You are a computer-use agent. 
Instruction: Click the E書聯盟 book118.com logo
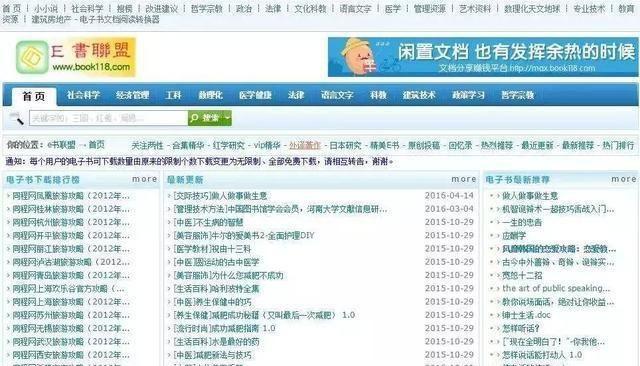pos(76,57)
